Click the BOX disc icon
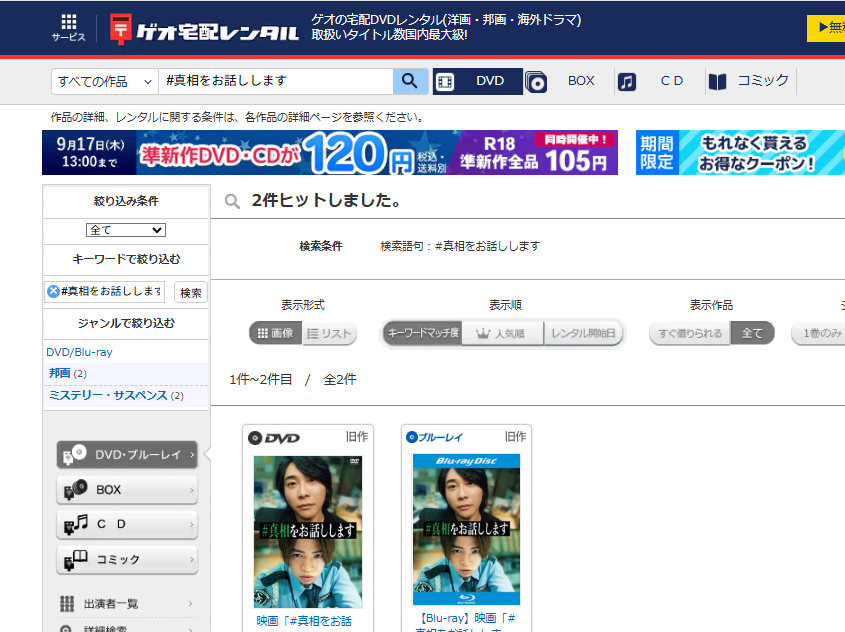Viewport: 845px width, 632px height. click(536, 82)
